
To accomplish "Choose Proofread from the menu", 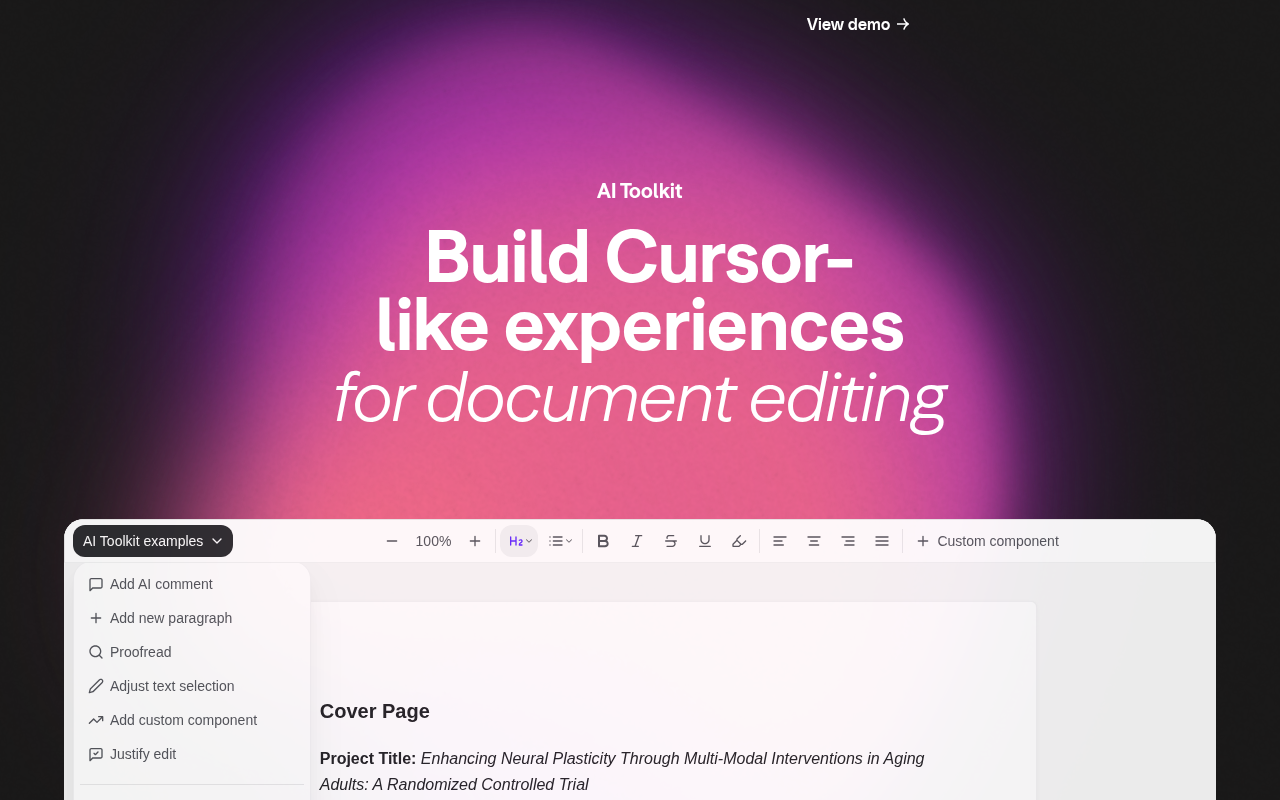I will [192, 652].
